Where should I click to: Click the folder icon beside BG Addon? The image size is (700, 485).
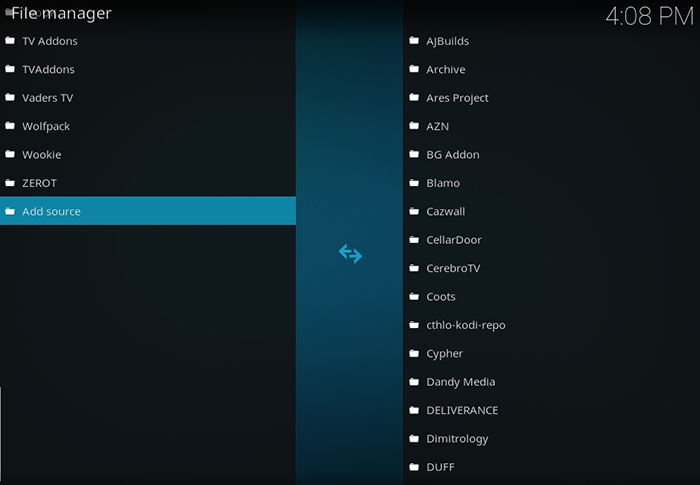tap(414, 155)
